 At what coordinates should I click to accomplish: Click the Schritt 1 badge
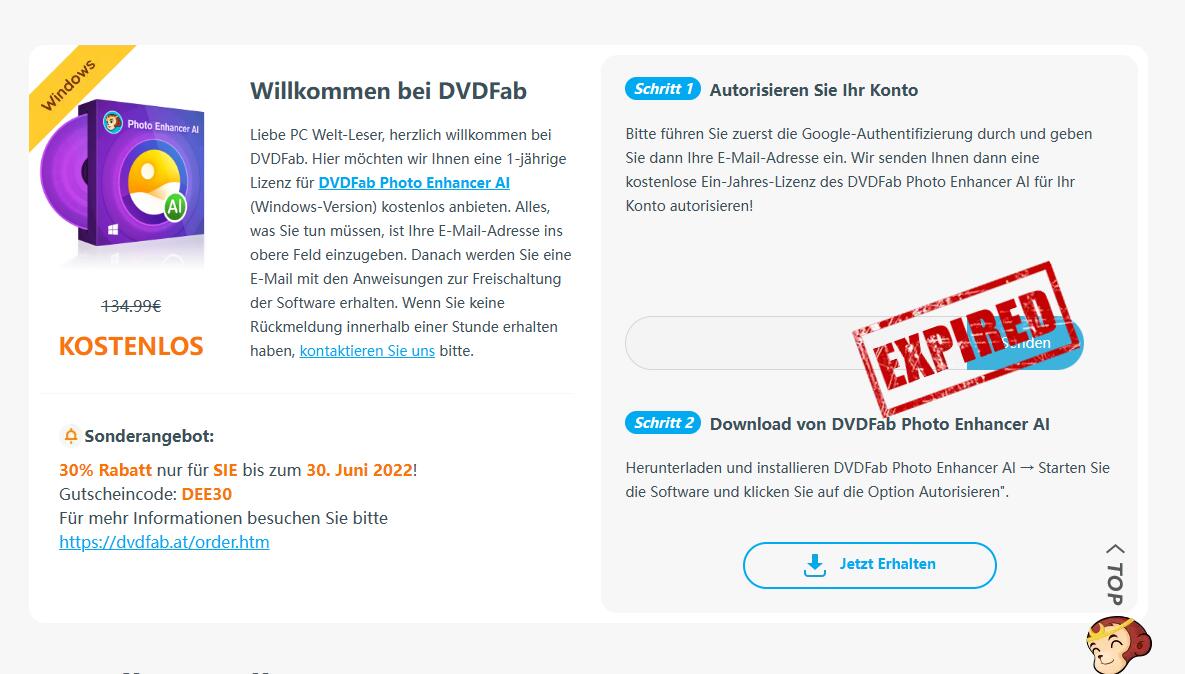(x=662, y=89)
